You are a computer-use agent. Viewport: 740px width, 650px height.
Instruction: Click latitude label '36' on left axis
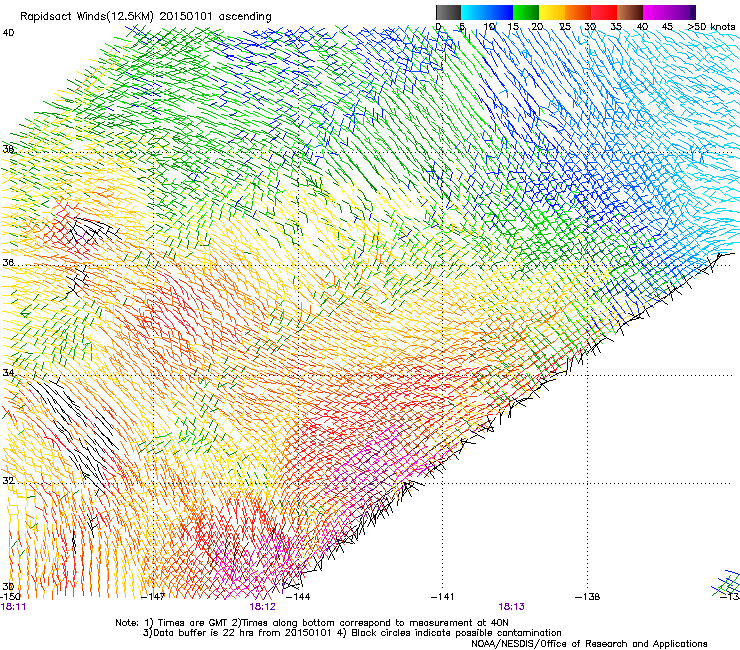(8, 262)
